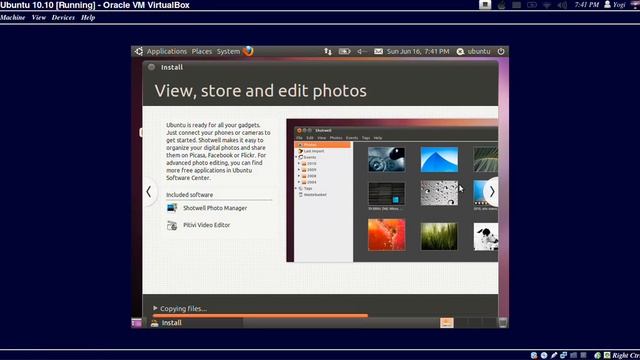Advance to next slide with right arrow

tap(492, 192)
